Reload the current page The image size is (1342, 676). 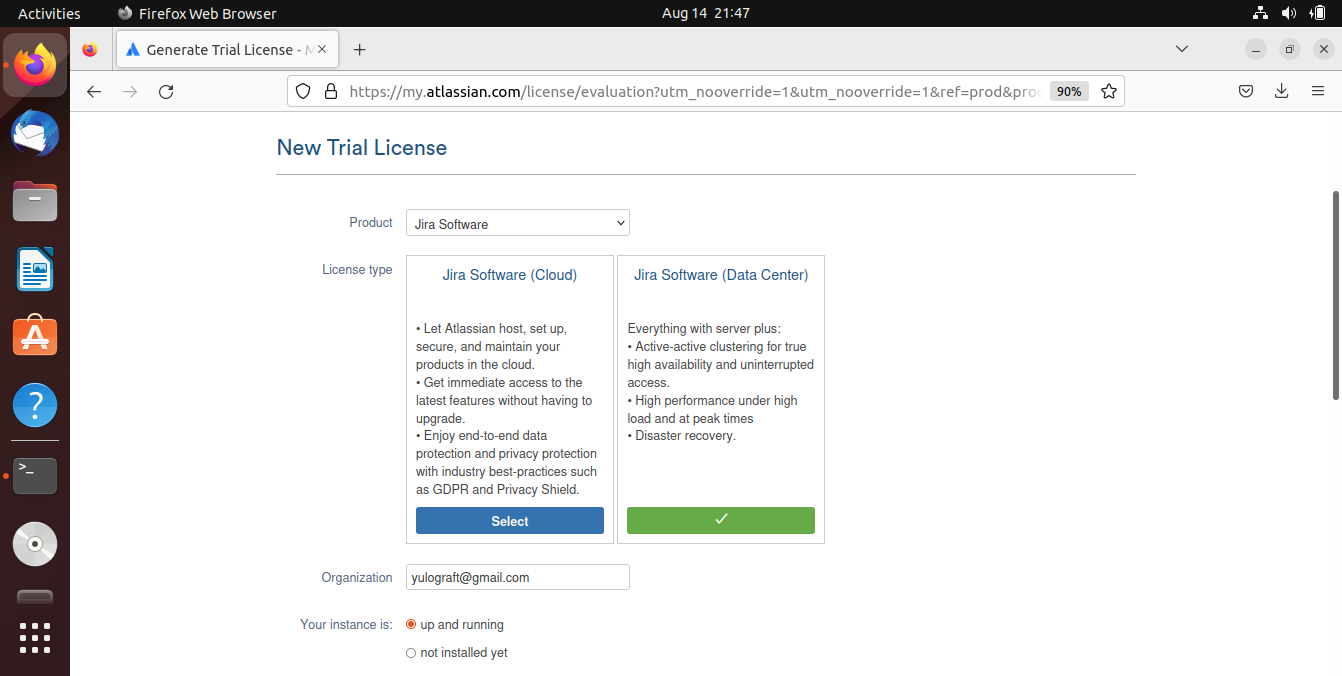[x=166, y=91]
